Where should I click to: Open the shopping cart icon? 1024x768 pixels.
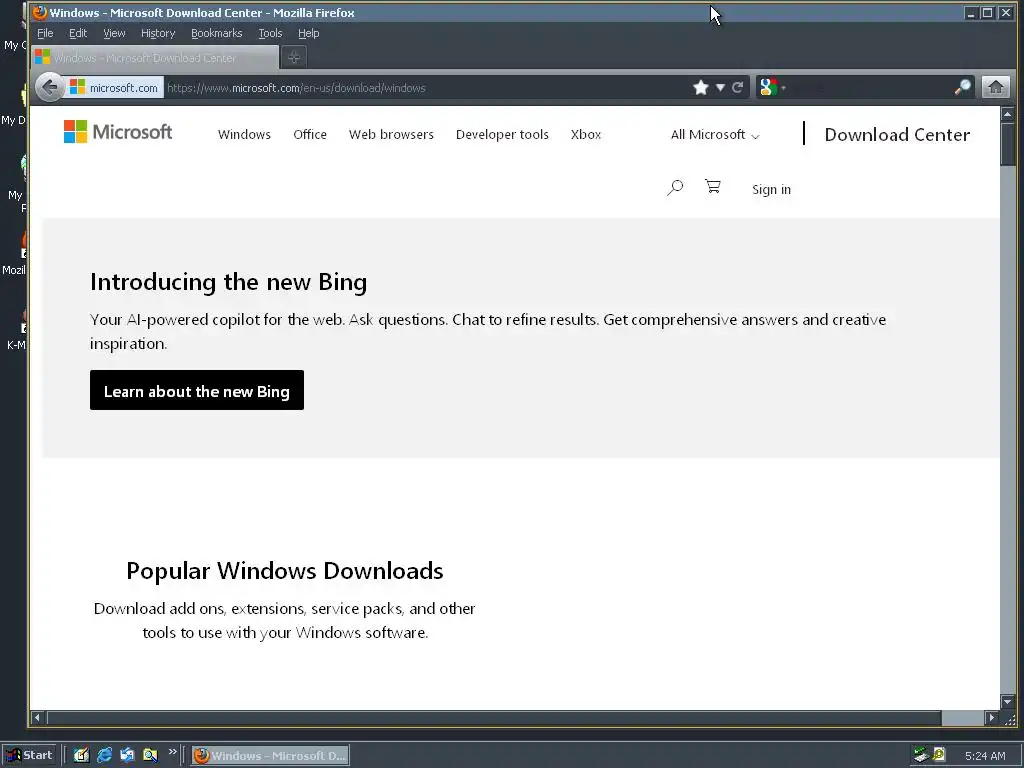click(x=712, y=187)
